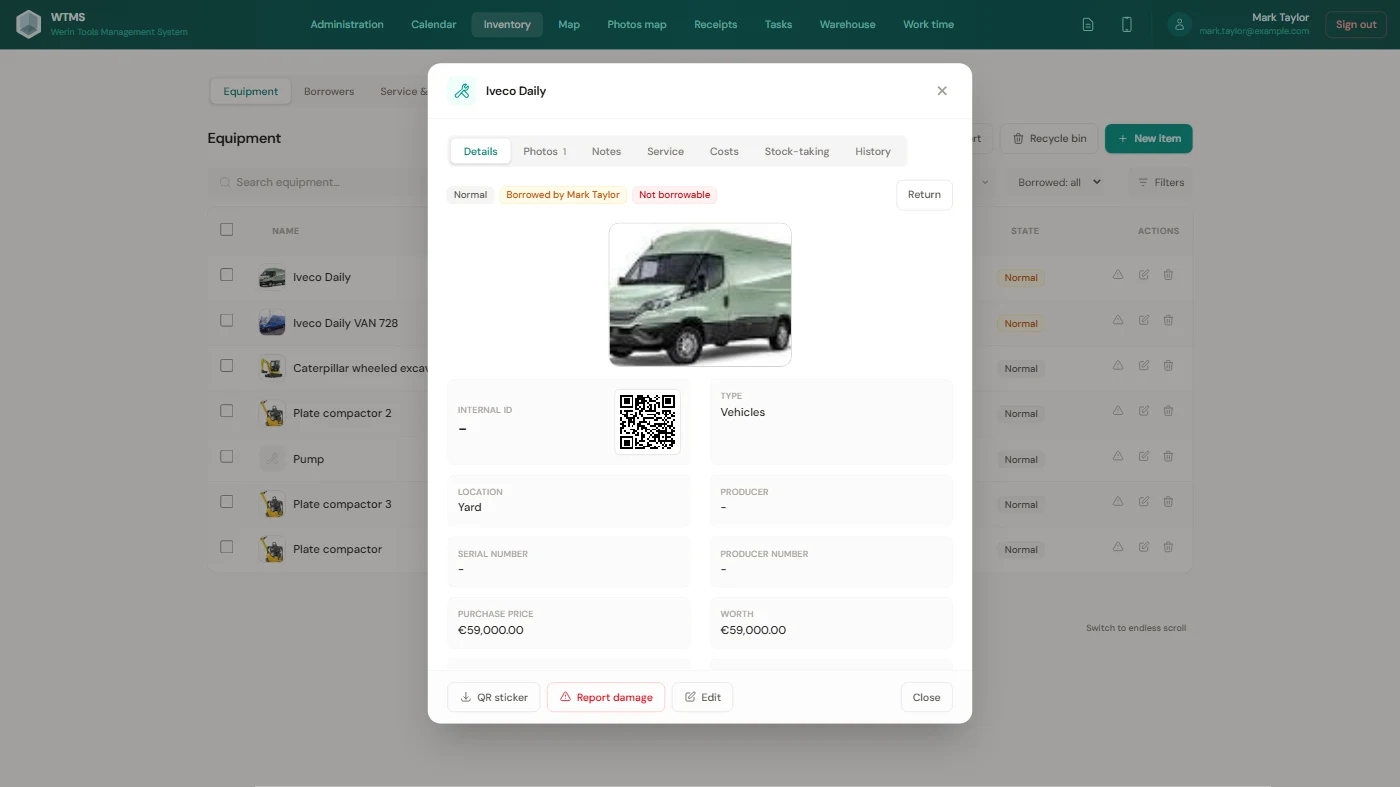
Task: Click the QR code in Internal ID field
Action: (647, 422)
